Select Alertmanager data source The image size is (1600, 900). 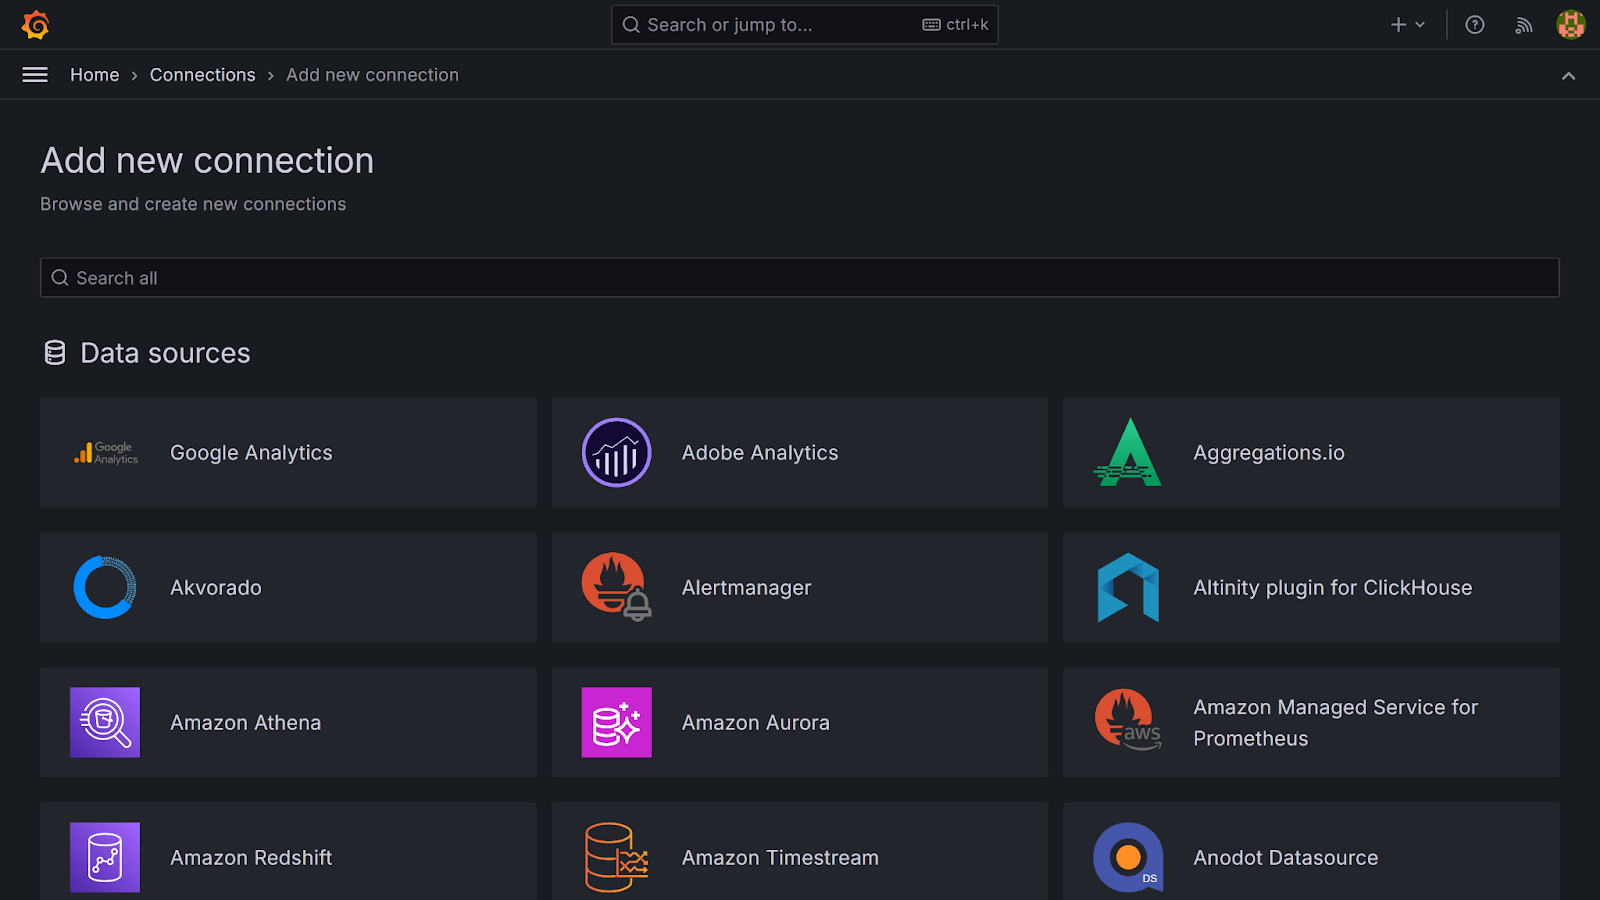pyautogui.click(x=800, y=587)
